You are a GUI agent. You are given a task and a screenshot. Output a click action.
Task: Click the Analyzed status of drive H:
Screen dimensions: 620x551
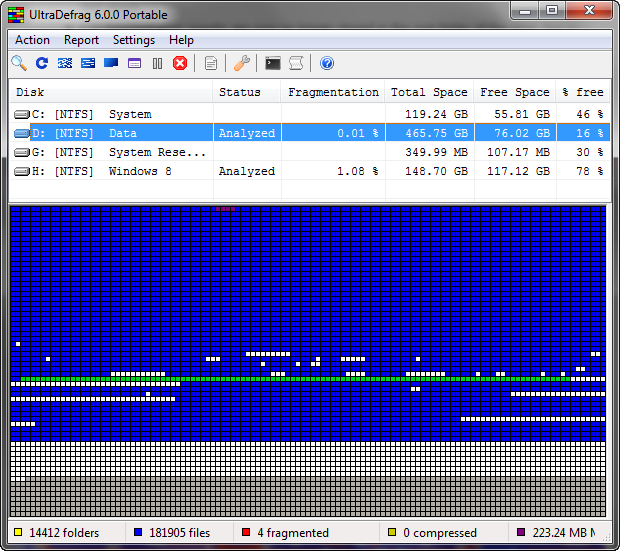tap(247, 171)
